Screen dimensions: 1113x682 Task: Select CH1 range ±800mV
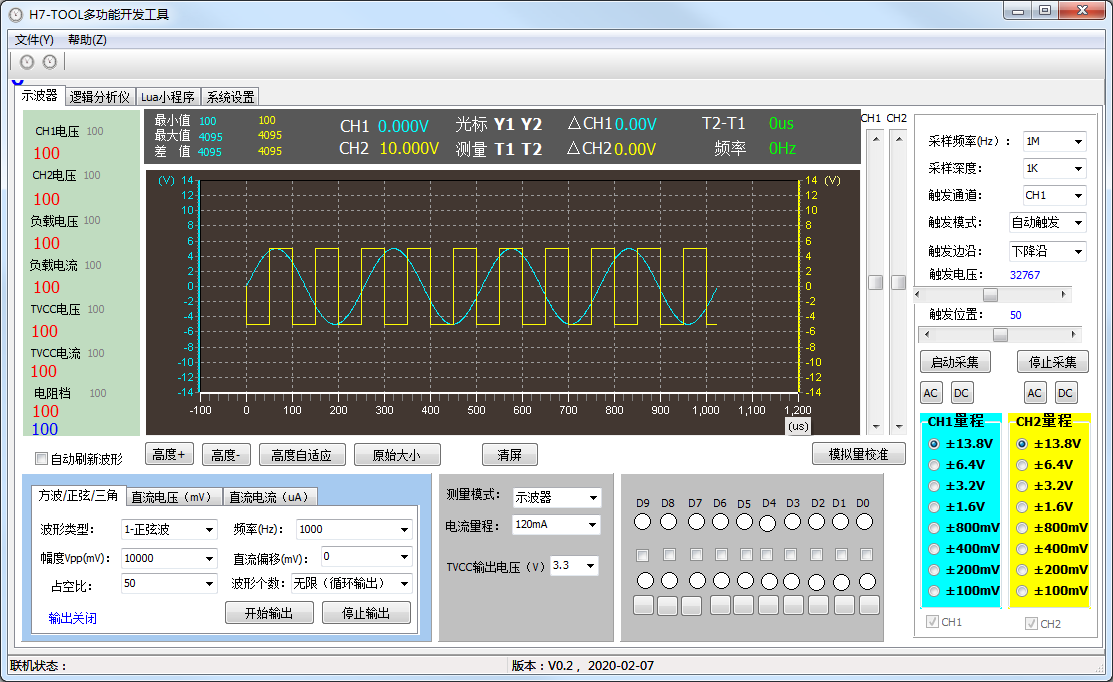coord(934,527)
